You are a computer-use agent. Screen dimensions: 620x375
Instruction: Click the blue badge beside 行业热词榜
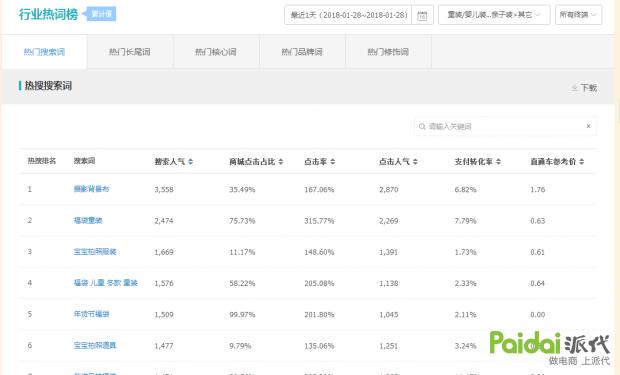tap(101, 14)
